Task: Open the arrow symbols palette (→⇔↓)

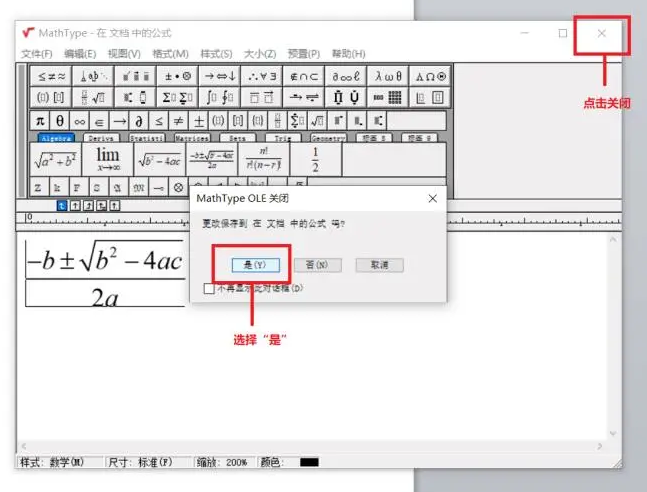Action: point(220,76)
